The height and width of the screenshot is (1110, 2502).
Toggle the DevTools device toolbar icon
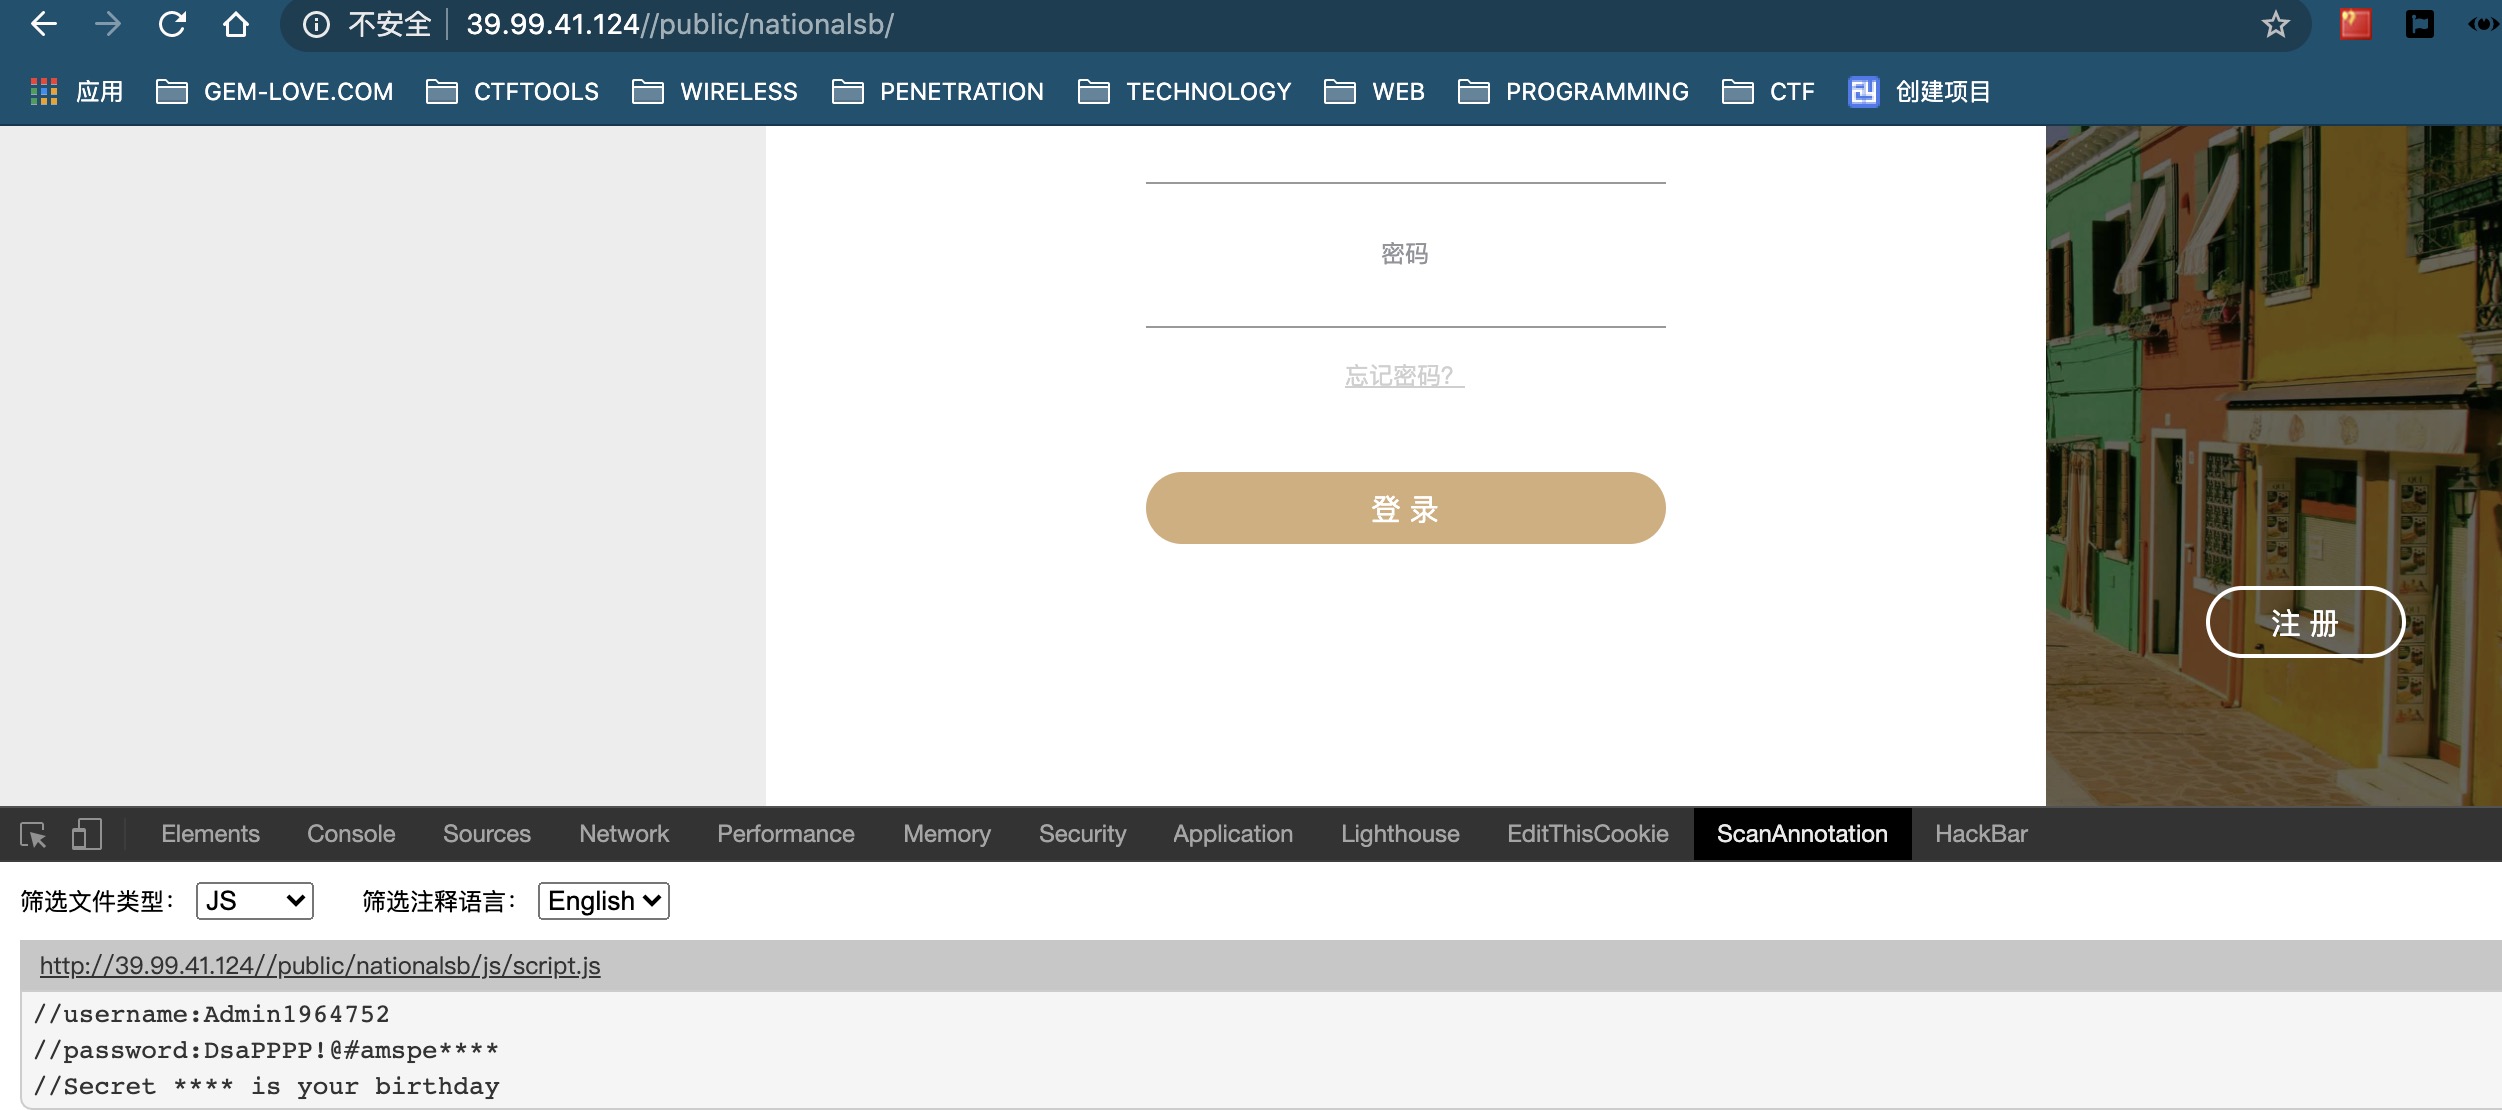point(87,834)
